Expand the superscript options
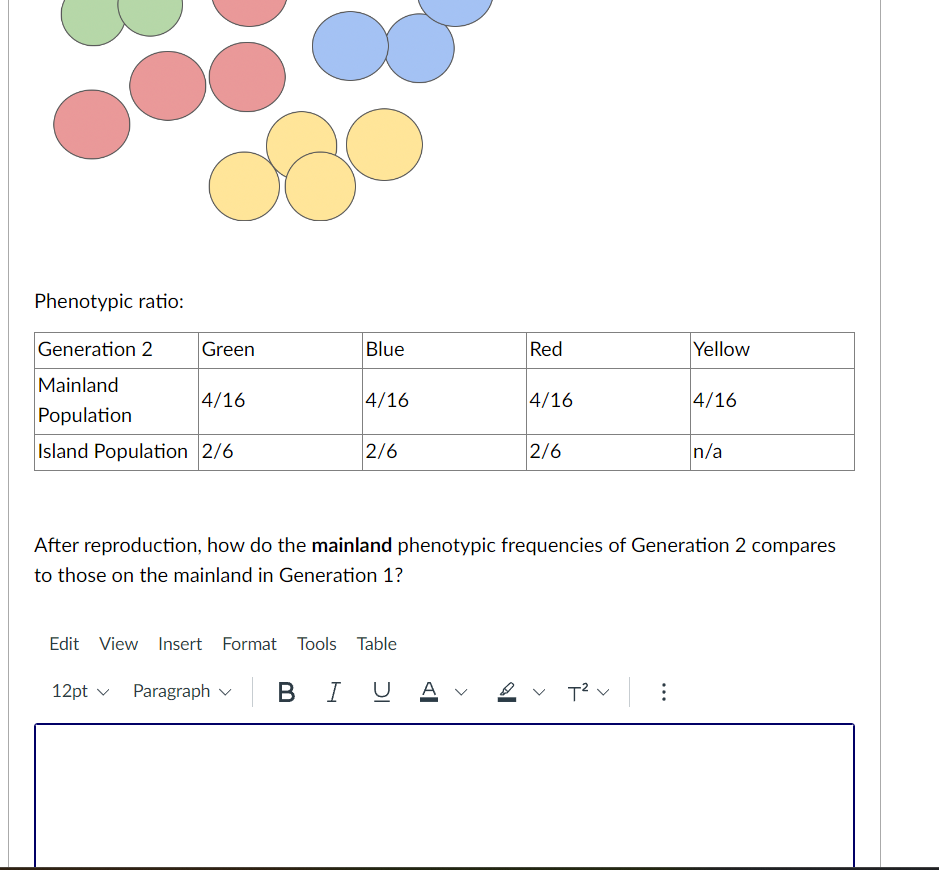Image resolution: width=939 pixels, height=870 pixels. coord(603,691)
